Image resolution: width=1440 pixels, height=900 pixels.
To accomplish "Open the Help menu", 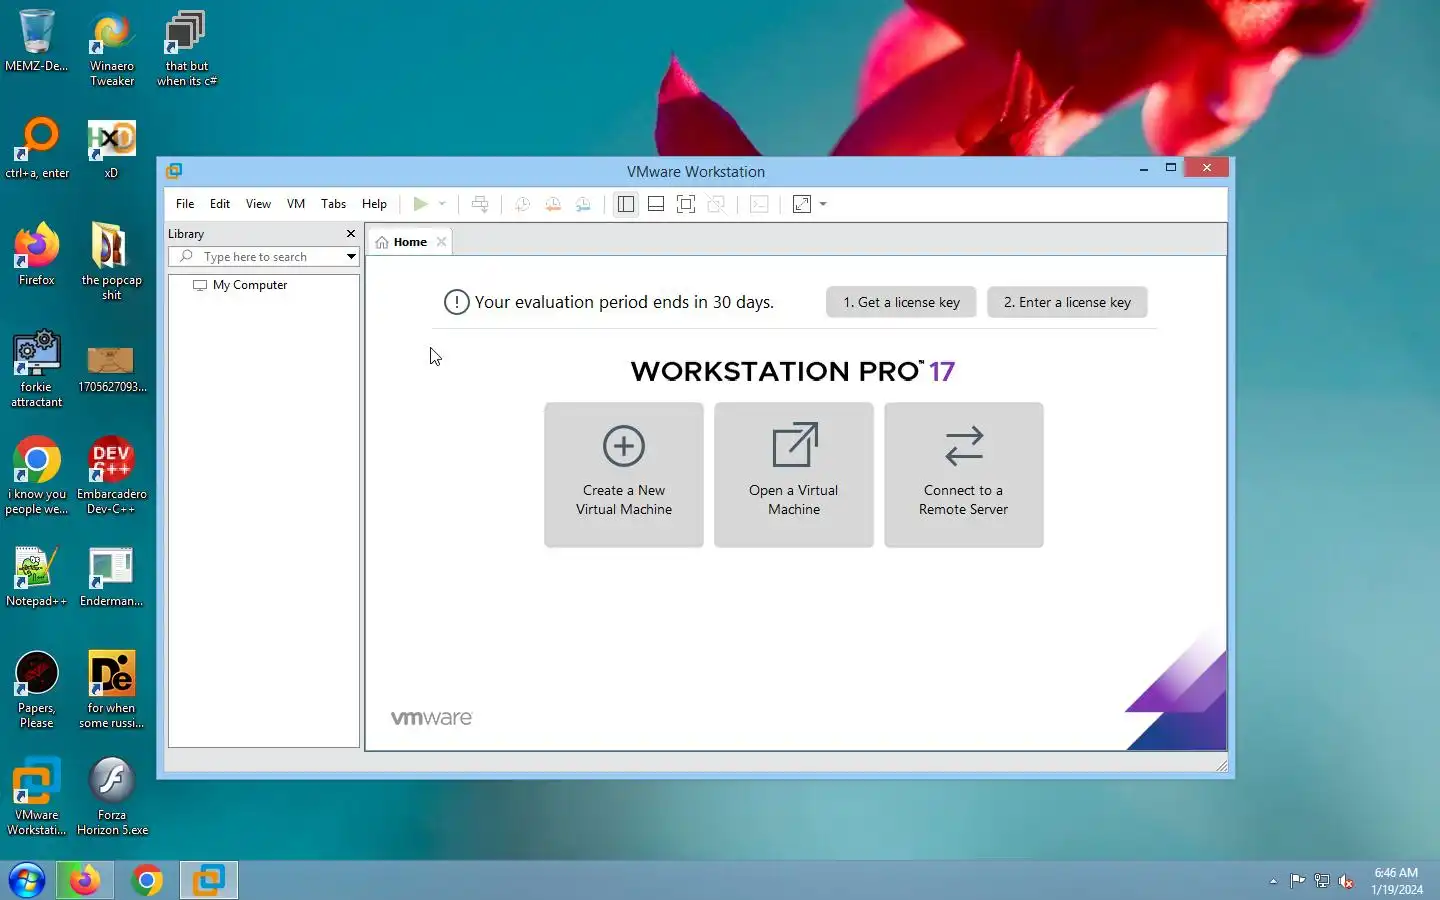I will coord(374,204).
